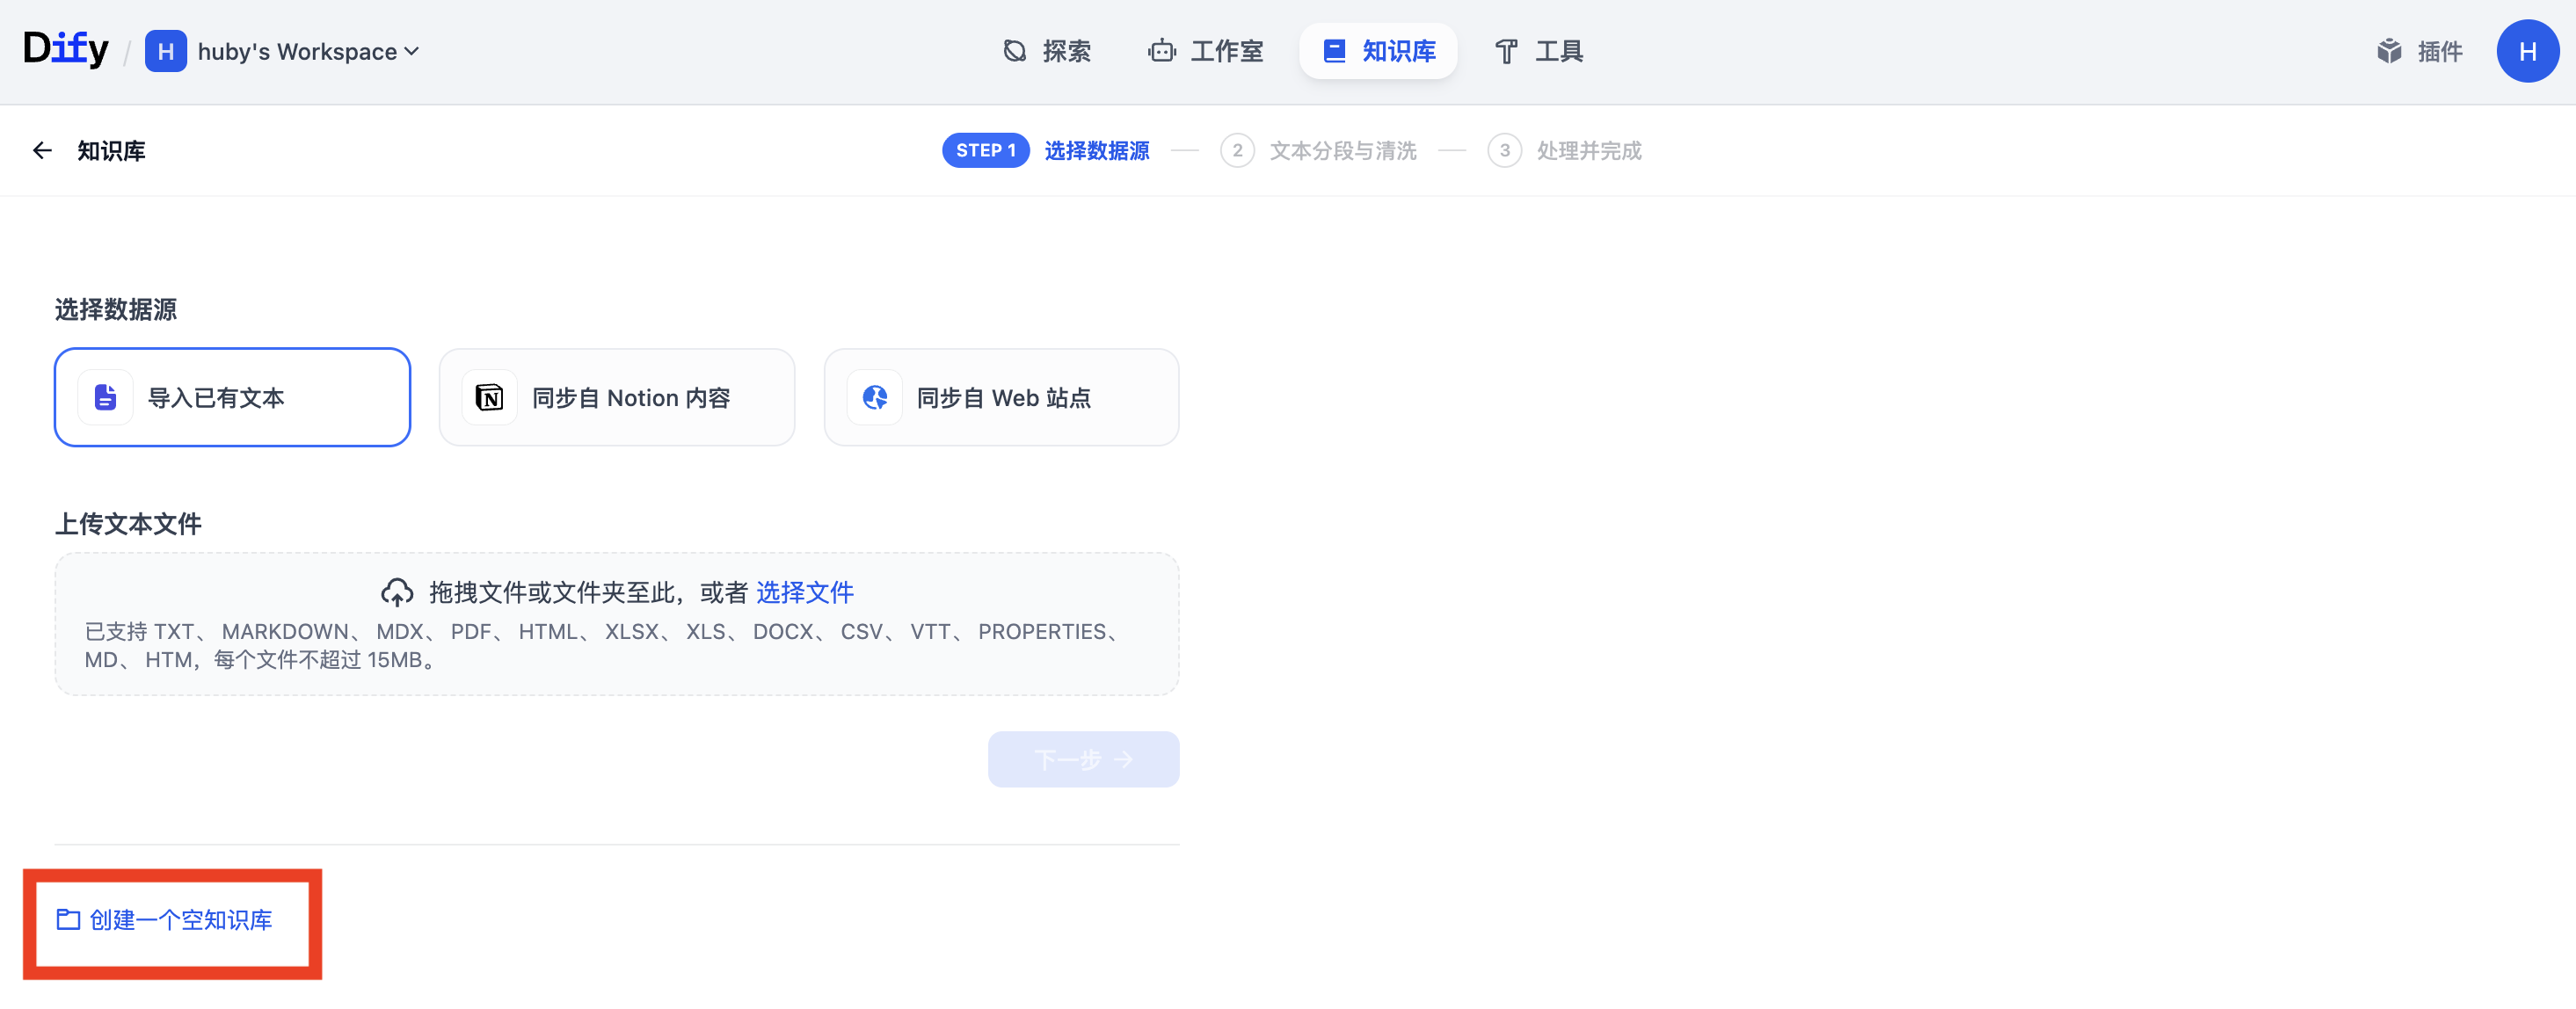Viewport: 2576px width, 1009px height.
Task: Open the 工具 tools tab
Action: pyautogui.click(x=1538, y=51)
